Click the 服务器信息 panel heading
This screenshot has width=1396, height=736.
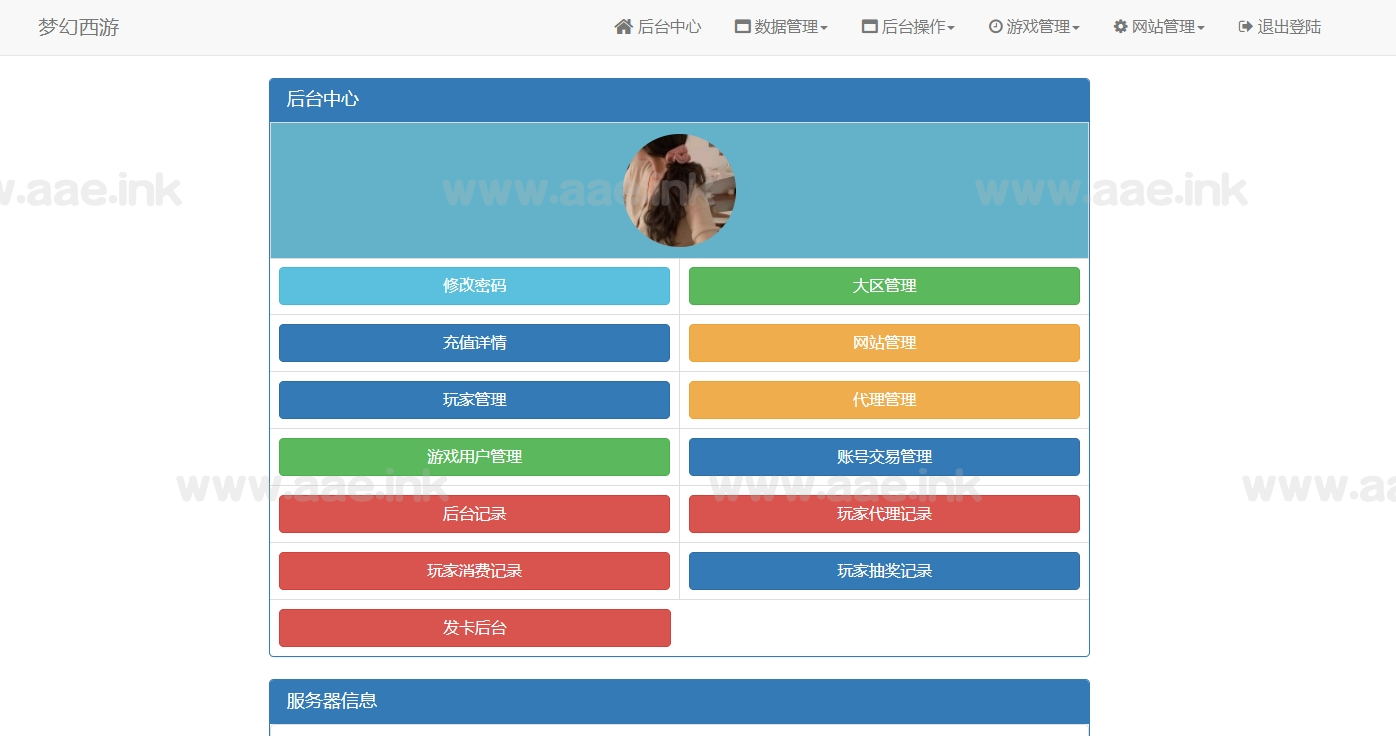tap(679, 702)
